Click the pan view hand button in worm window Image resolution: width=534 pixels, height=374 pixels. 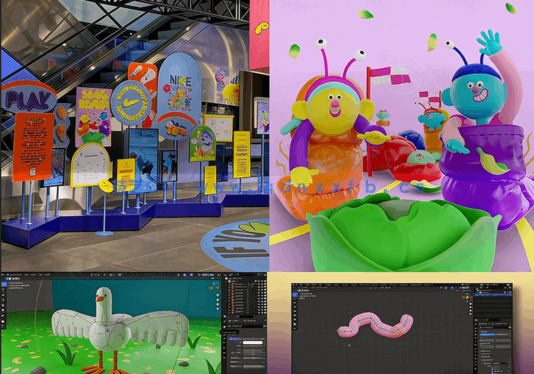coord(471,307)
